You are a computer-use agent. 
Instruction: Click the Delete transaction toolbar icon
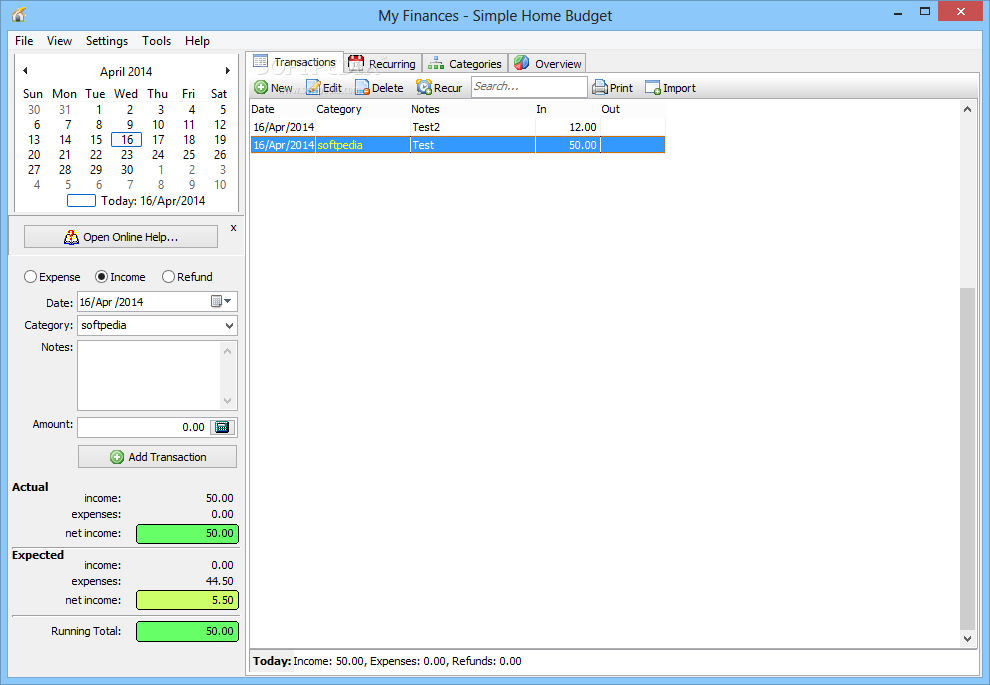(x=362, y=87)
